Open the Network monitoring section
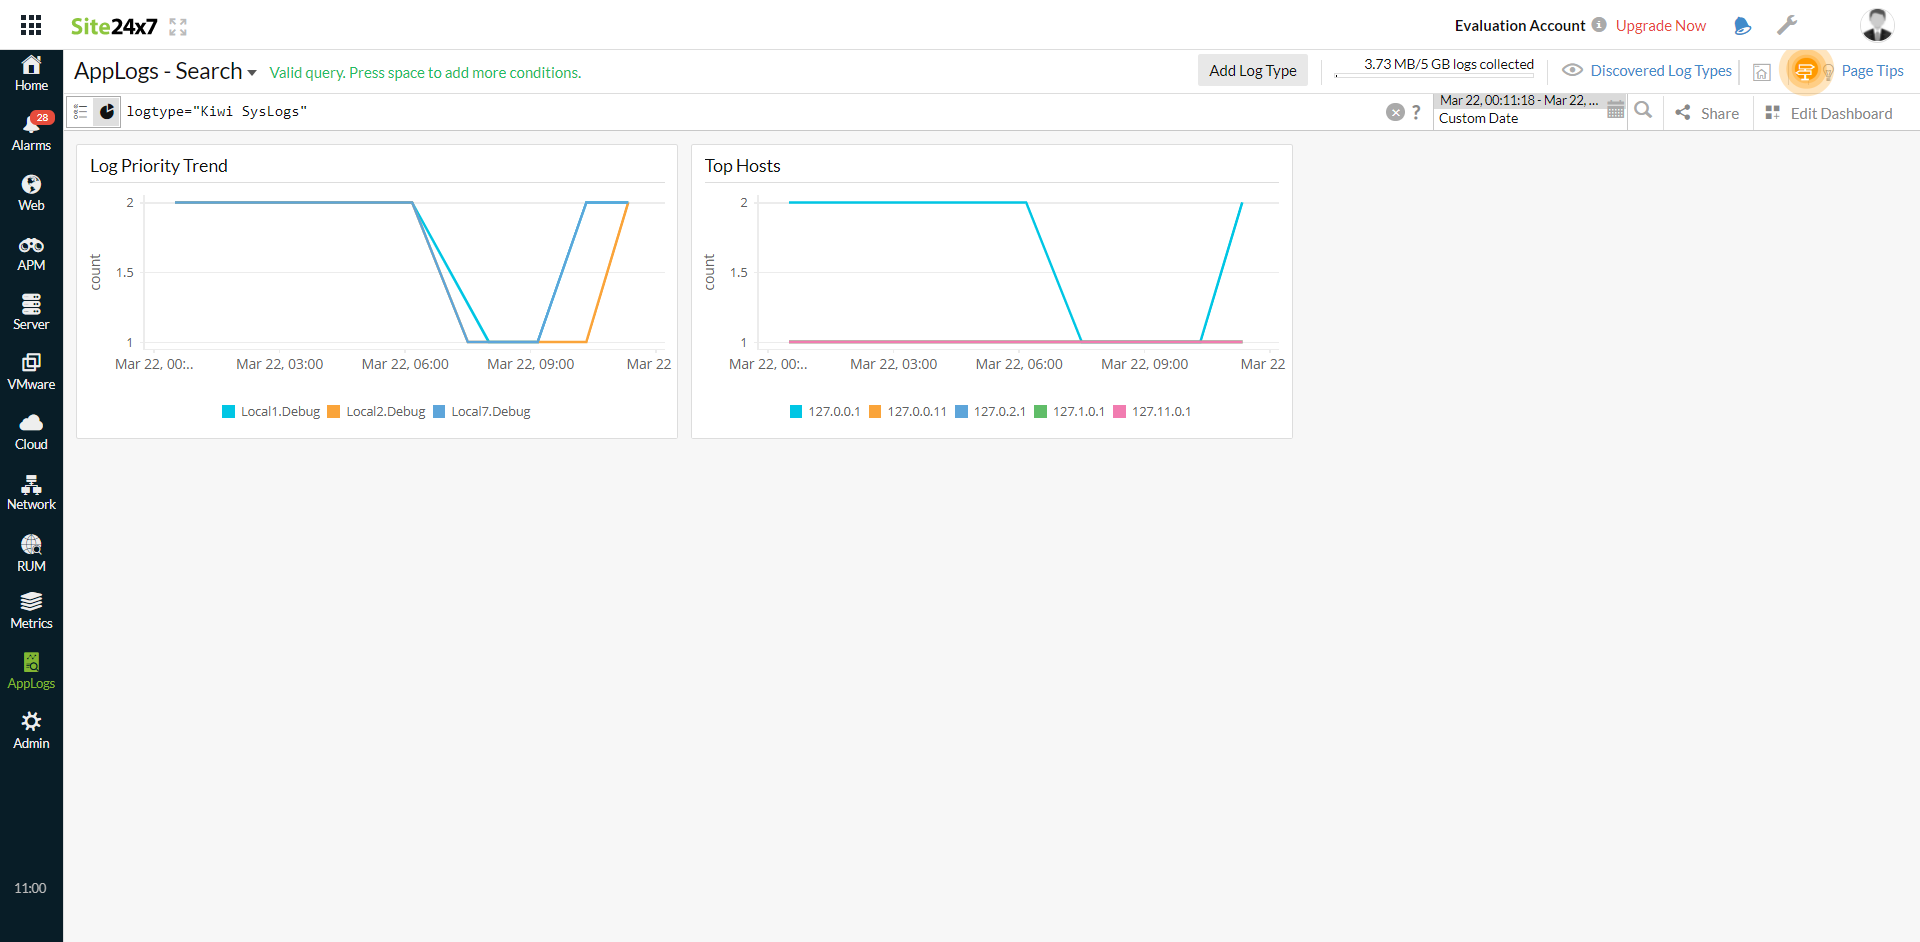Image resolution: width=1920 pixels, height=942 pixels. pos(31,490)
